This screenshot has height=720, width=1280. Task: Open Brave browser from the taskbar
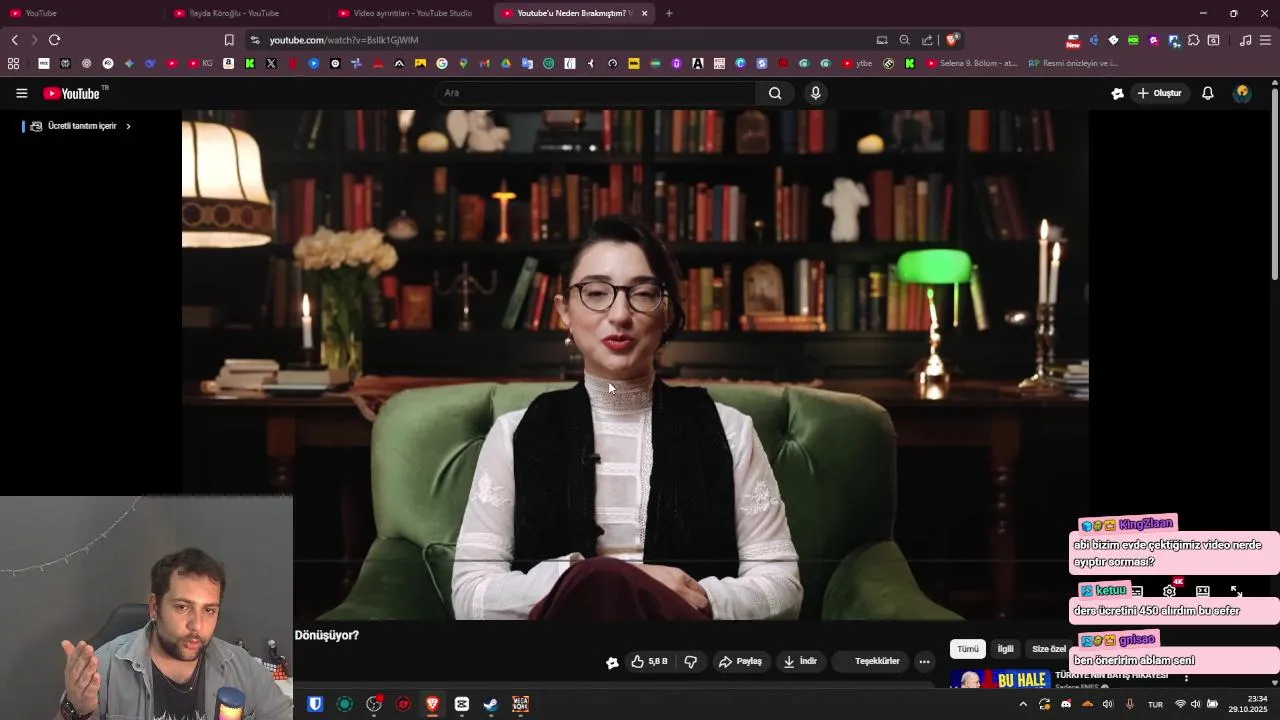[x=432, y=704]
